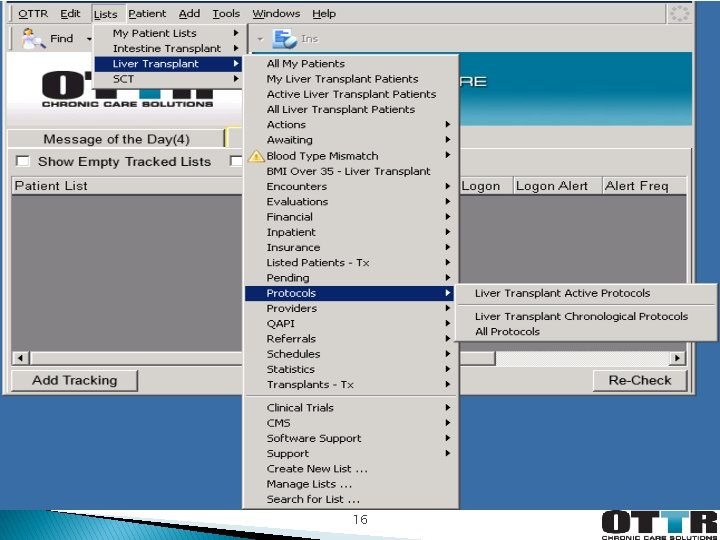This screenshot has height=540, width=720.
Task: Switch to Message of the Day(4) tab
Action: point(116,139)
